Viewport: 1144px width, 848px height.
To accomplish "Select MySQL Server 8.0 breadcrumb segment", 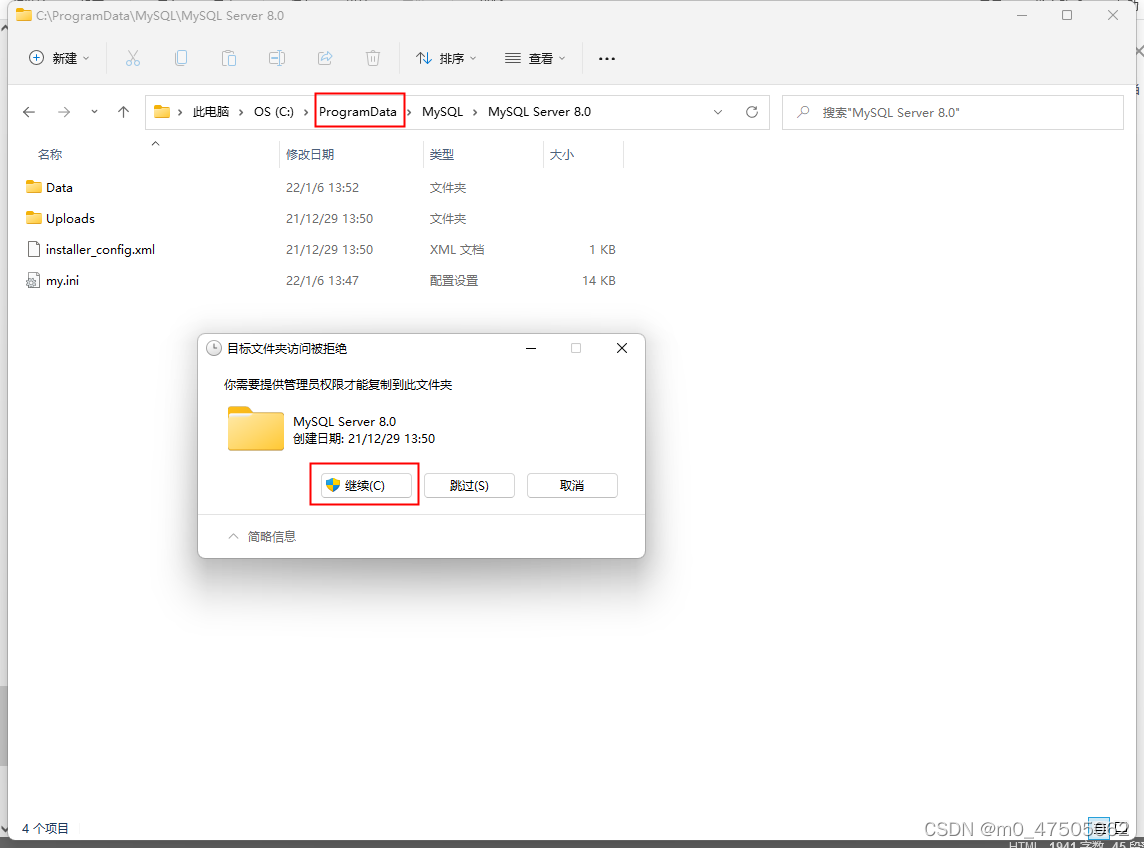I will [x=539, y=112].
